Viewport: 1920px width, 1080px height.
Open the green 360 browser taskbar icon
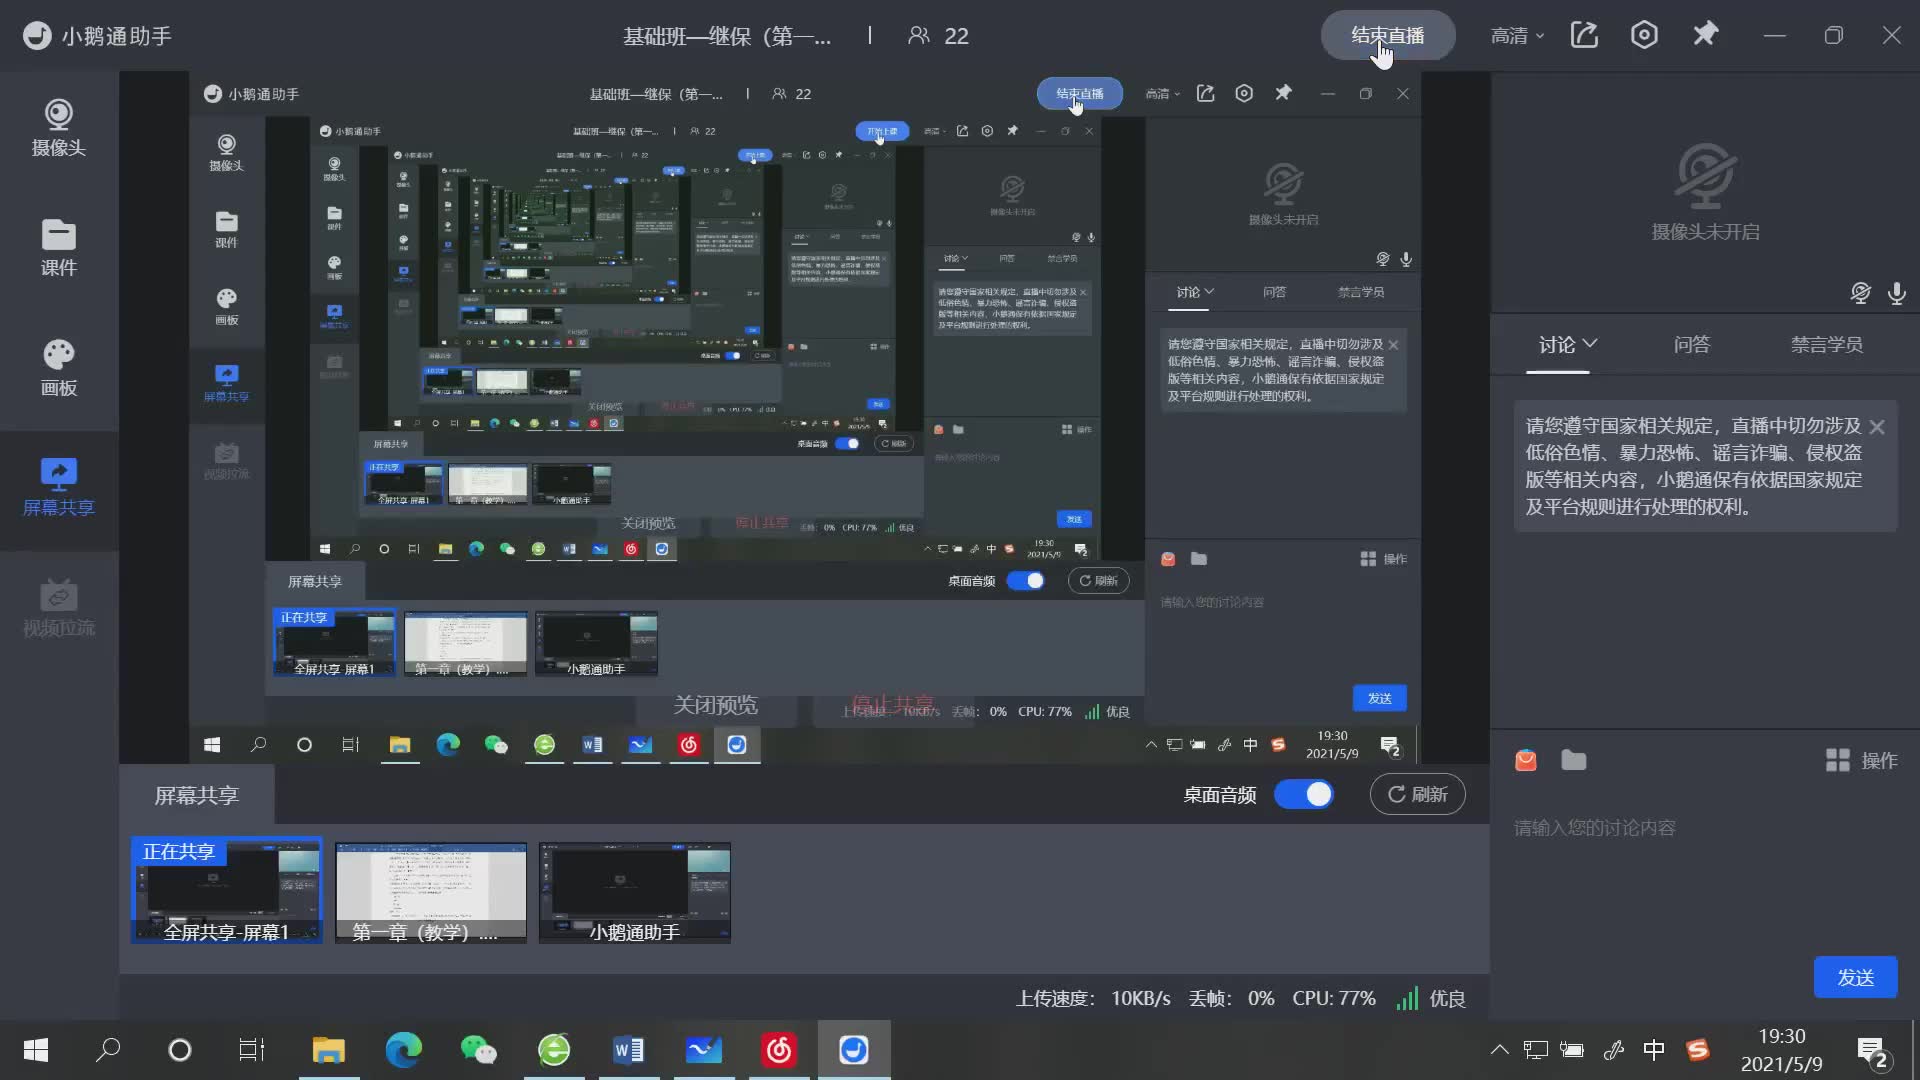click(554, 1050)
